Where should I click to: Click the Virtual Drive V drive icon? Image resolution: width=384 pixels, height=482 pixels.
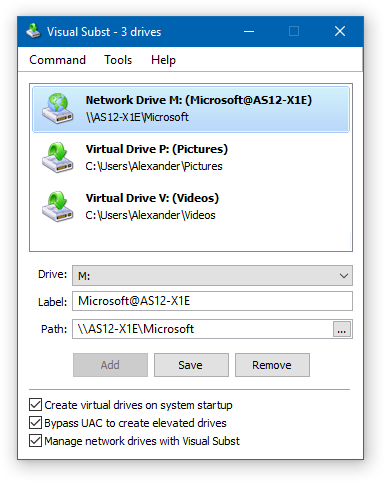pos(58,206)
